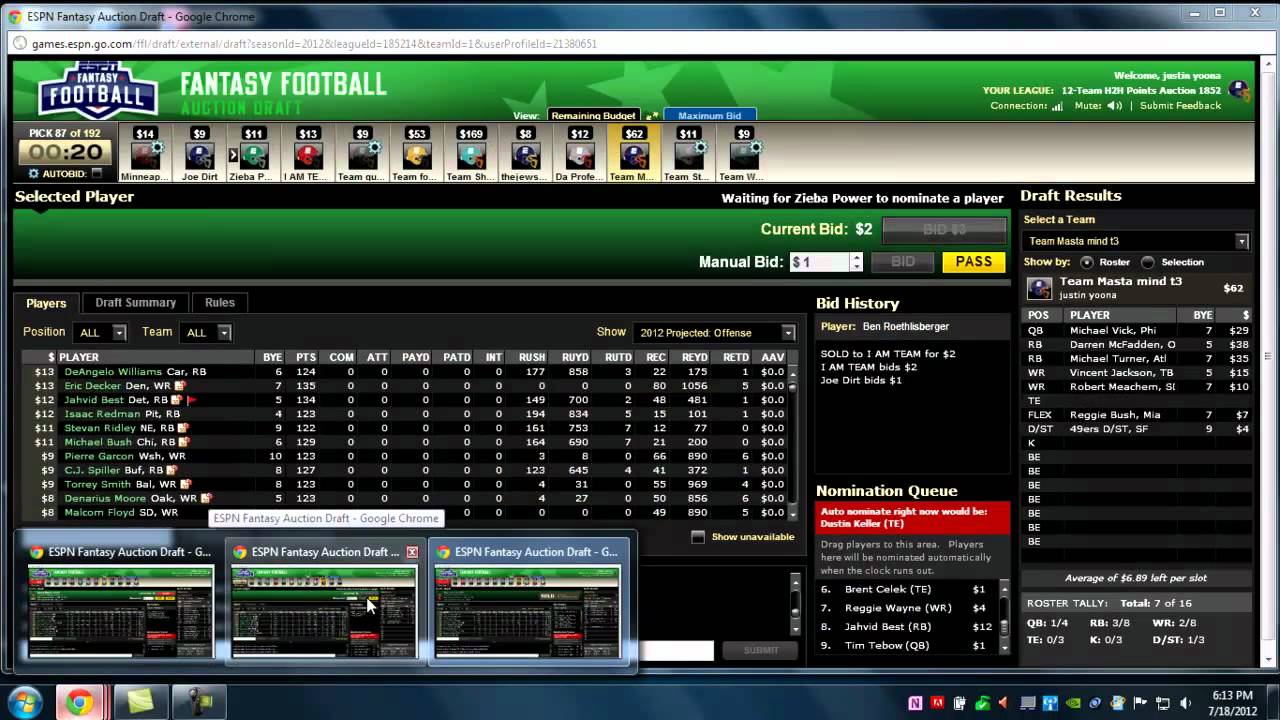Close the middle Chrome preview thumbnail
The image size is (1280, 720).
coord(412,552)
